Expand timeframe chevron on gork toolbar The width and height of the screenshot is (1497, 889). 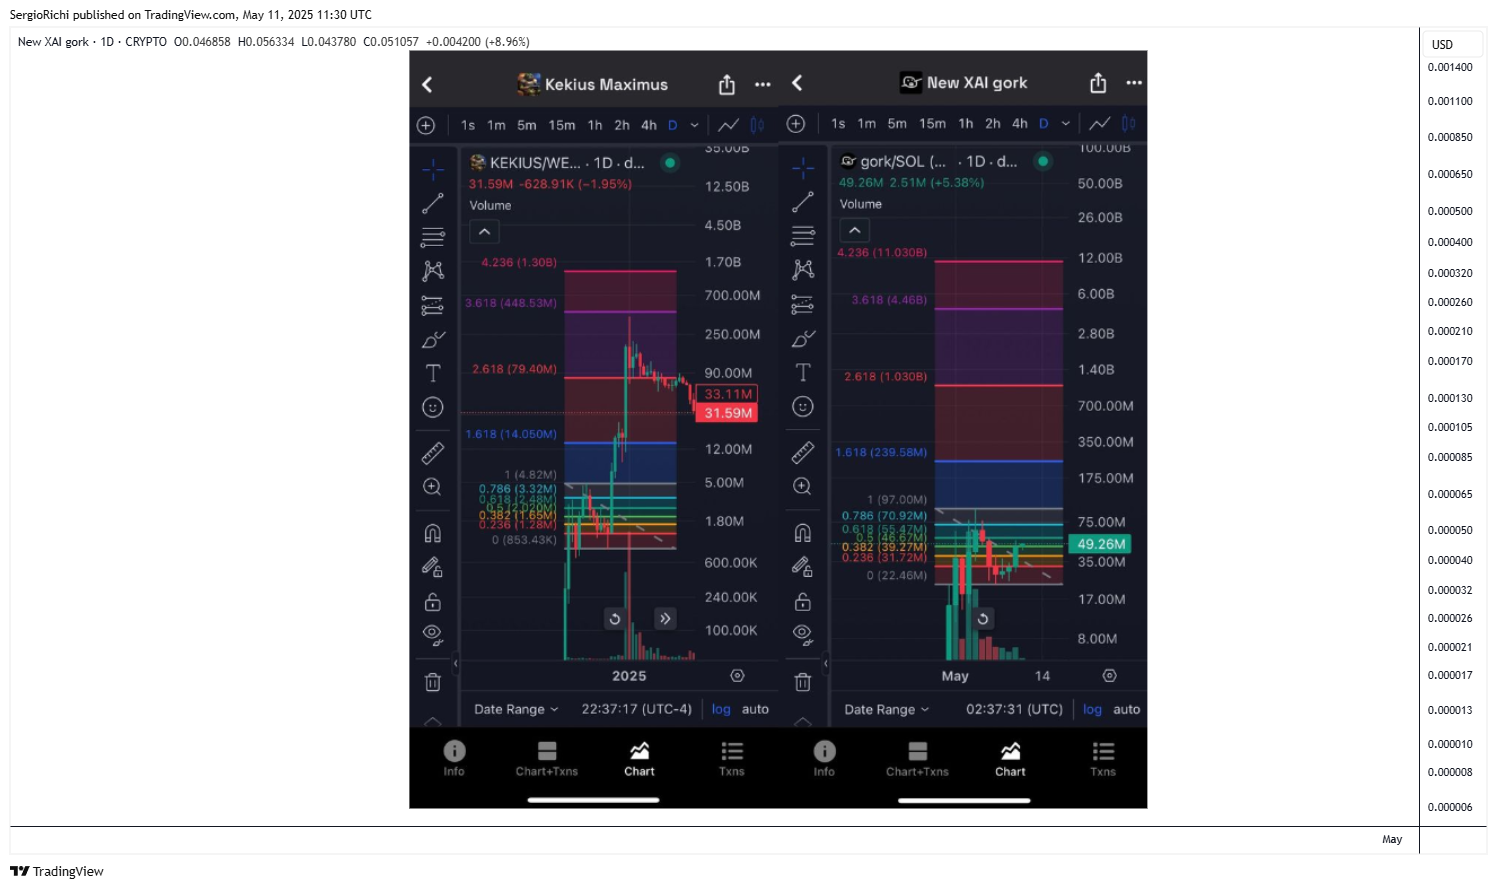click(1066, 124)
